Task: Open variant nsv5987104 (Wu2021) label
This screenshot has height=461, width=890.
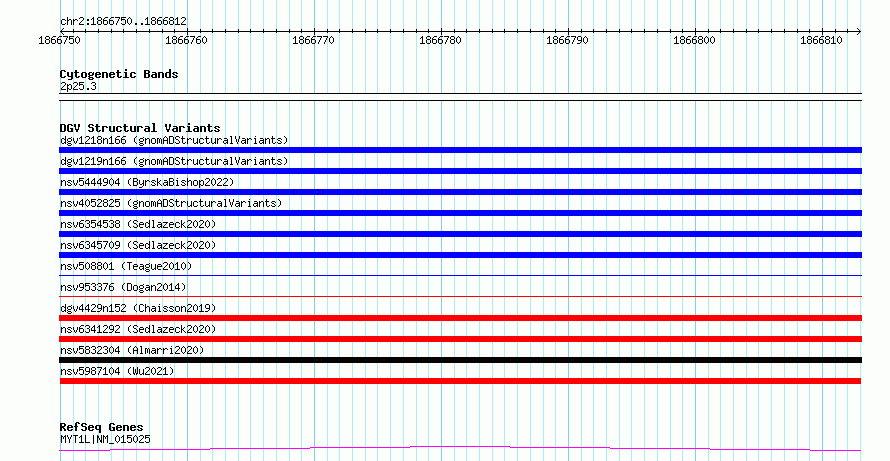Action: point(117,371)
